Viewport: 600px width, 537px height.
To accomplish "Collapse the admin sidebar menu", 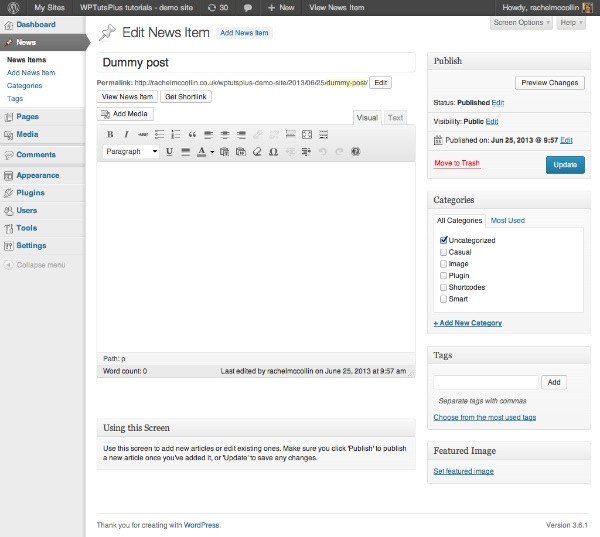I will [35, 265].
